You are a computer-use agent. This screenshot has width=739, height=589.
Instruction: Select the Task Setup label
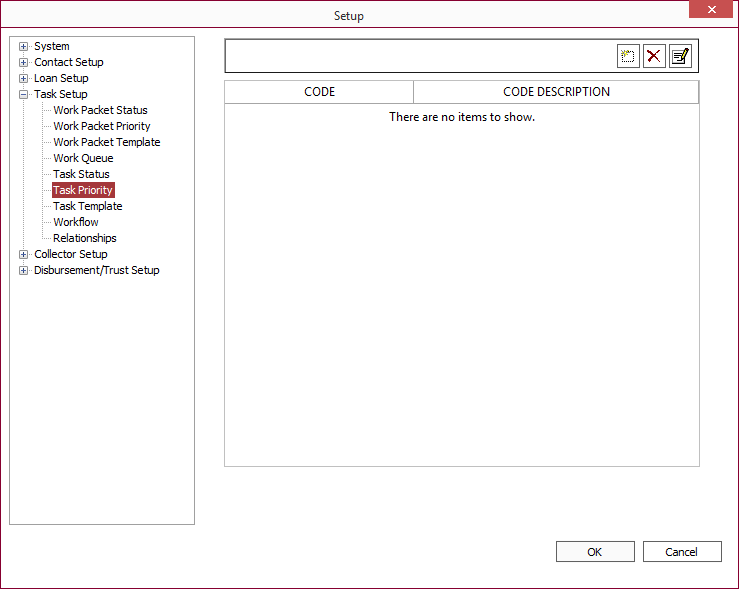point(61,94)
